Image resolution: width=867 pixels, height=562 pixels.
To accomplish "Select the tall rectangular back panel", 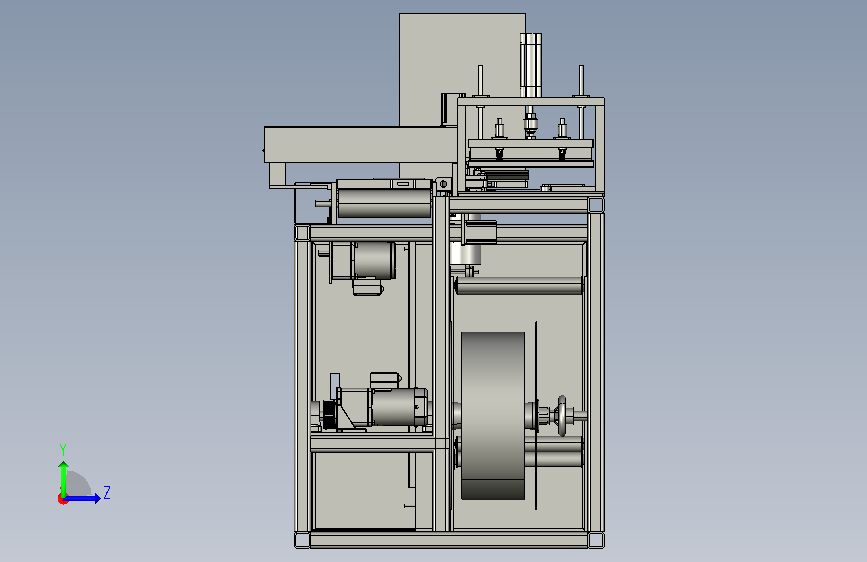I will [462, 70].
